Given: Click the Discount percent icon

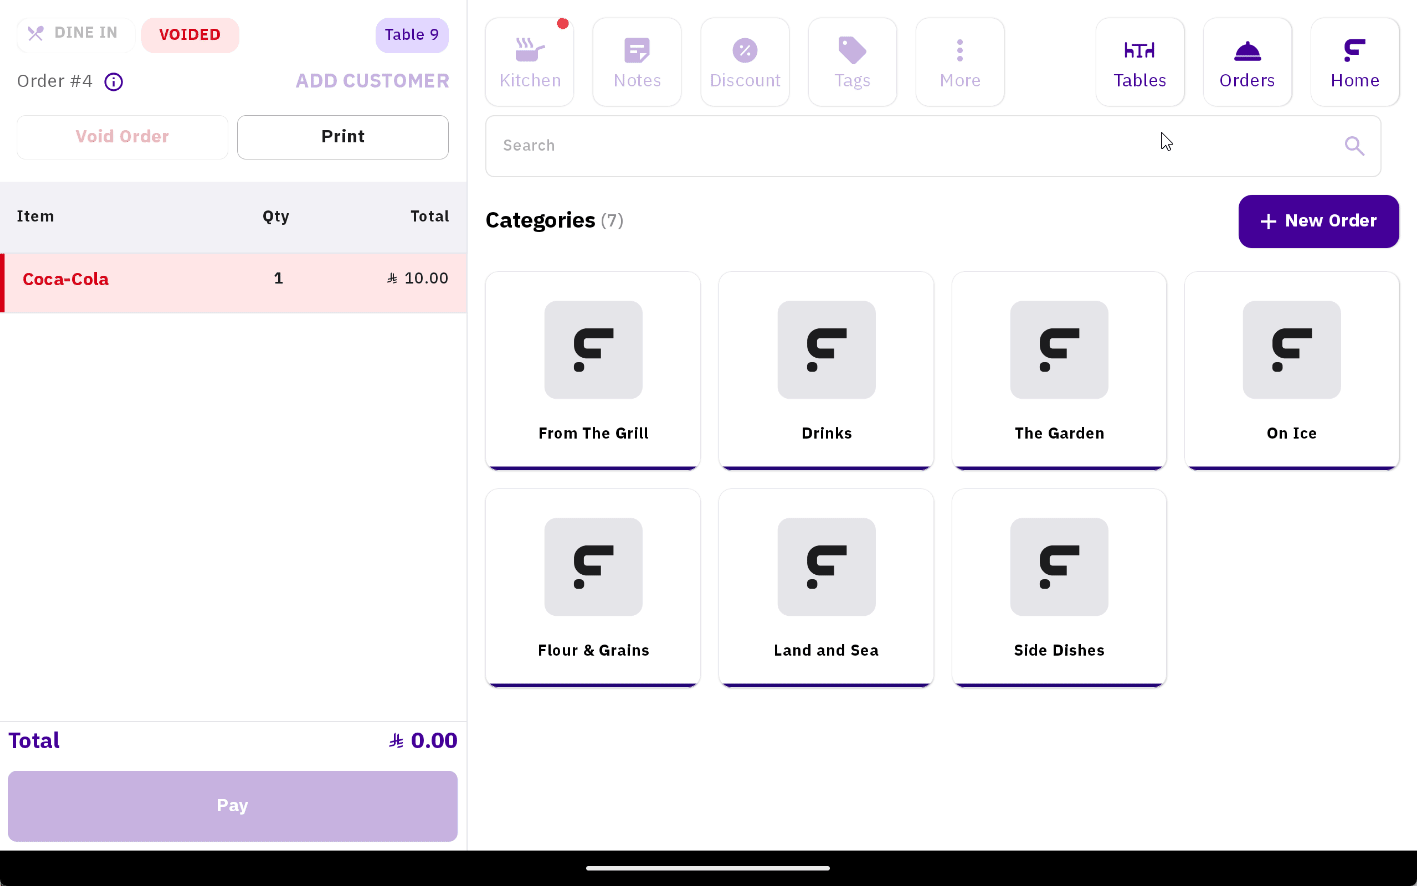Looking at the screenshot, I should (x=745, y=51).
